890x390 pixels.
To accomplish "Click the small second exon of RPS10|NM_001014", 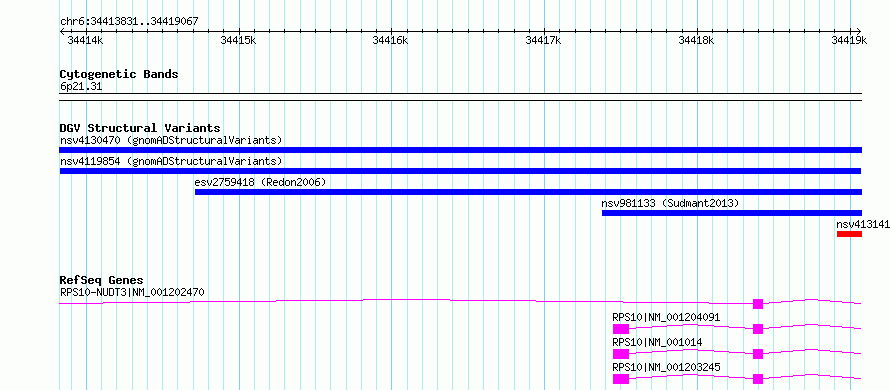I will tap(758, 354).
